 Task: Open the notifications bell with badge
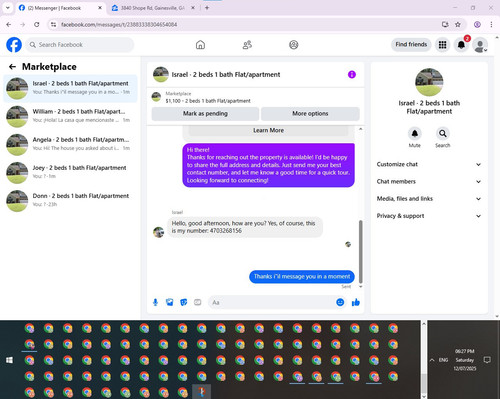461,45
